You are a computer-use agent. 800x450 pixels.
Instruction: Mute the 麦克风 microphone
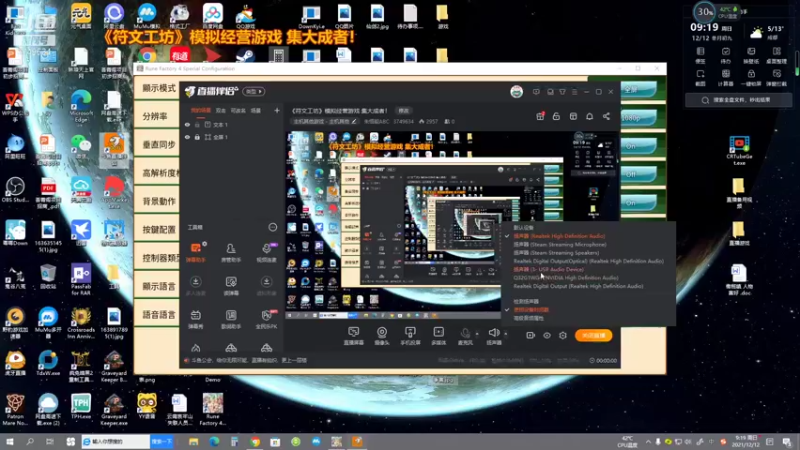tap(465, 336)
